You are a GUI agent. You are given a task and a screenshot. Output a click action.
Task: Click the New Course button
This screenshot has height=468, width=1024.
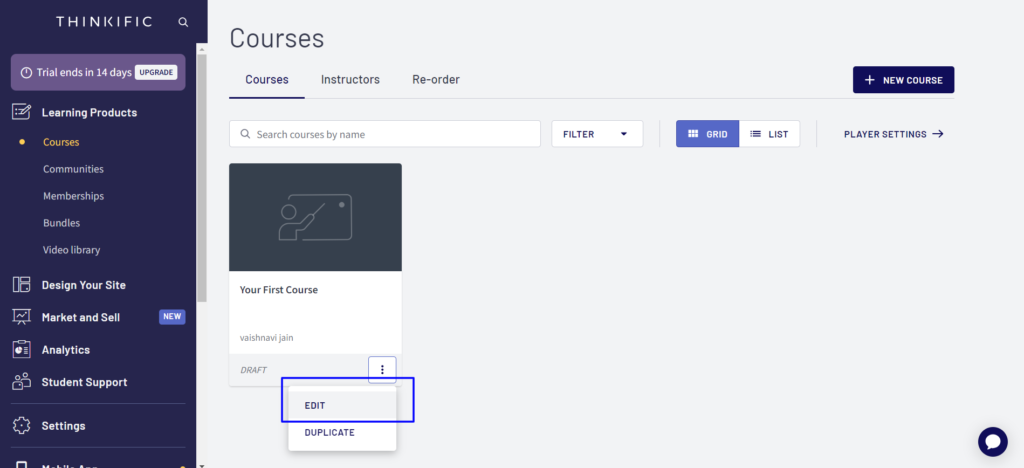click(903, 80)
